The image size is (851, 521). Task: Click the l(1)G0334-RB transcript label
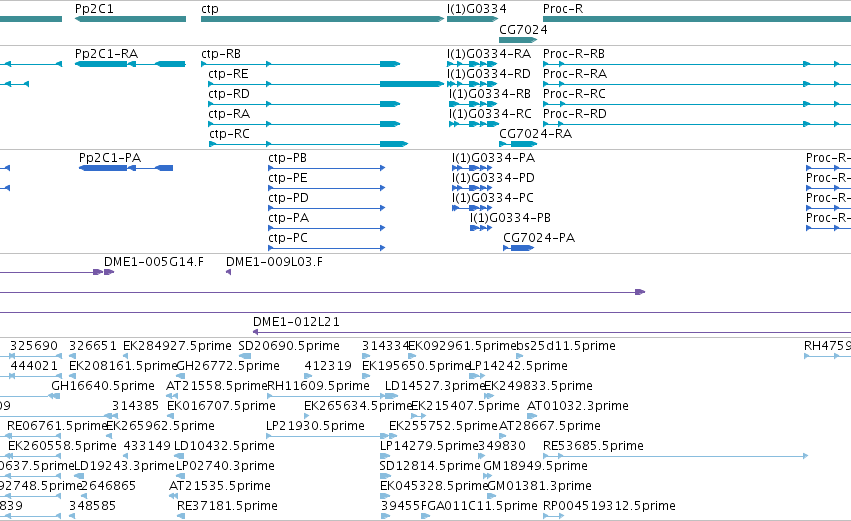point(490,94)
